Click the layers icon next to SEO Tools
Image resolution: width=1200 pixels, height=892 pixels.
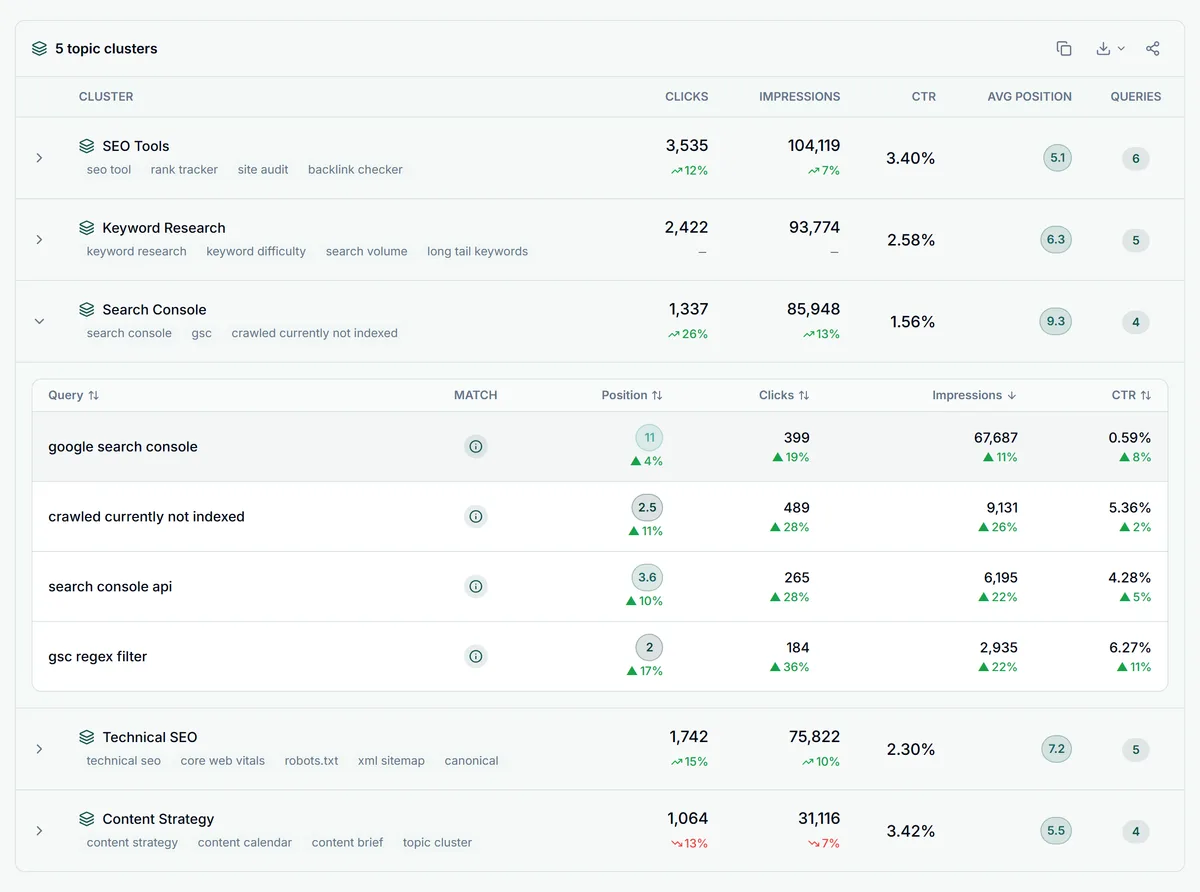87,146
